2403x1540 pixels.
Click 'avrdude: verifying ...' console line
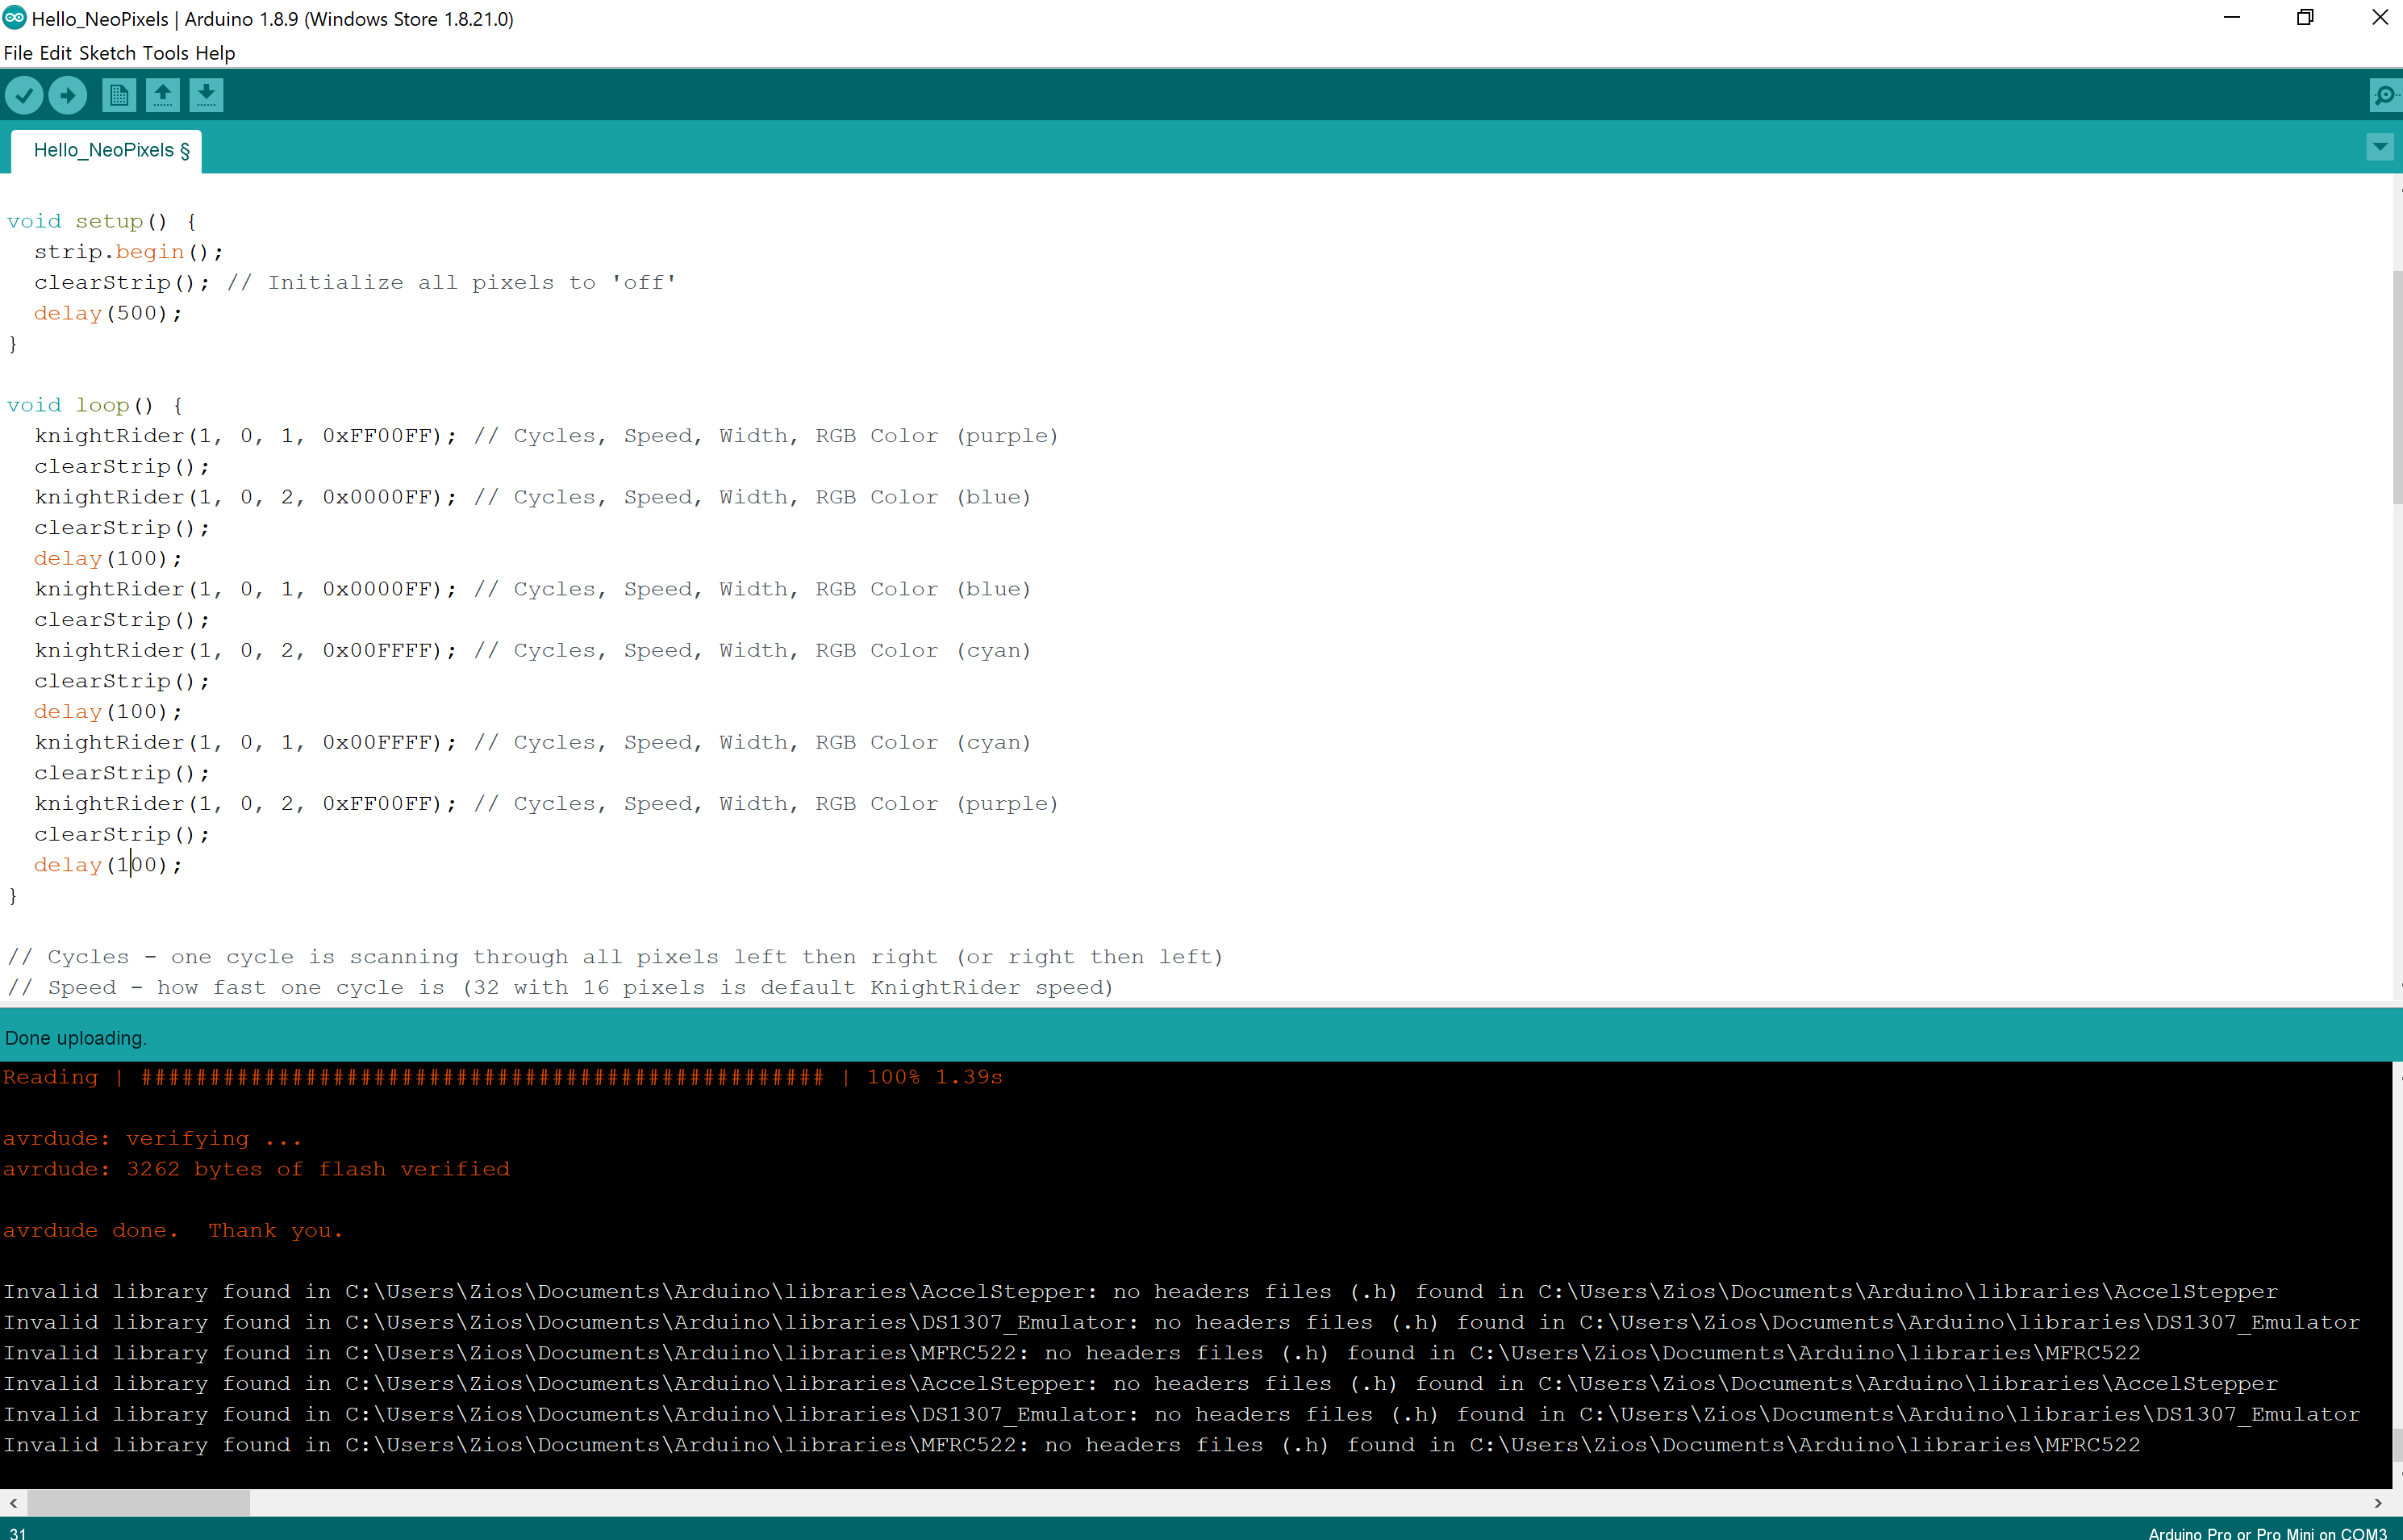click(x=152, y=1138)
